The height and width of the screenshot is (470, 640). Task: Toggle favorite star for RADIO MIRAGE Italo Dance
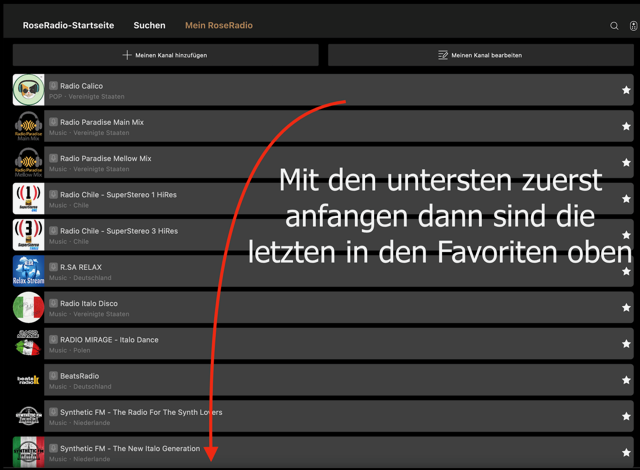click(626, 344)
